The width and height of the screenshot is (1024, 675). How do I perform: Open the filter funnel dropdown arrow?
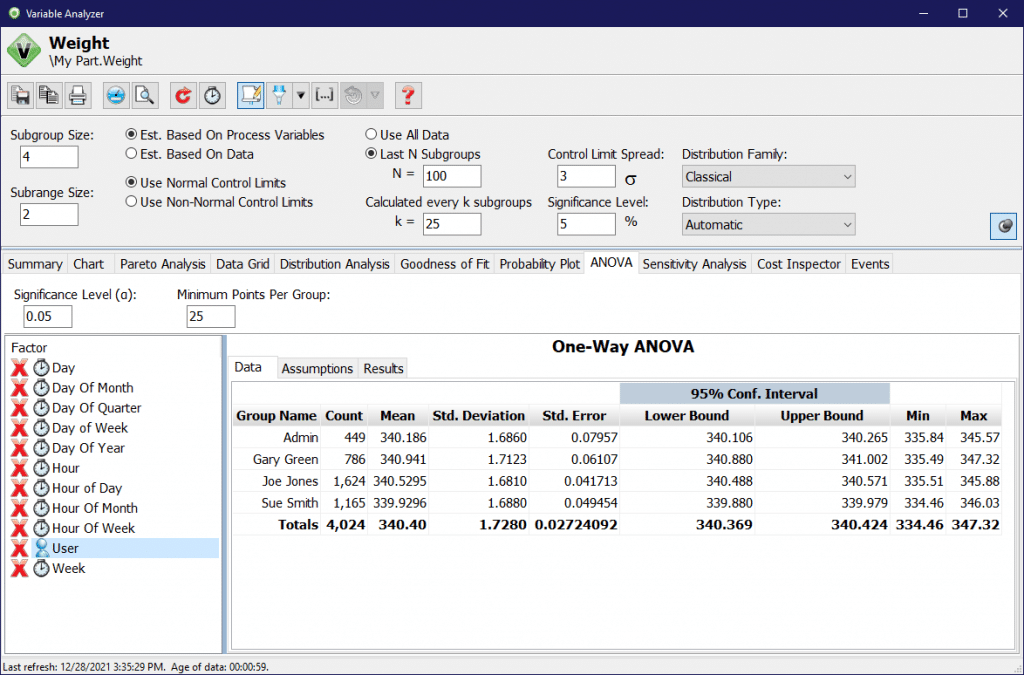[x=301, y=95]
